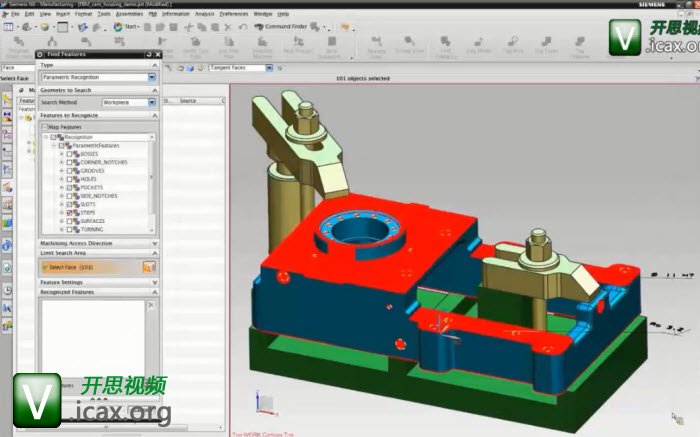Image resolution: width=700 pixels, height=437 pixels.
Task: Open the Preferences menu
Action: pos(234,14)
